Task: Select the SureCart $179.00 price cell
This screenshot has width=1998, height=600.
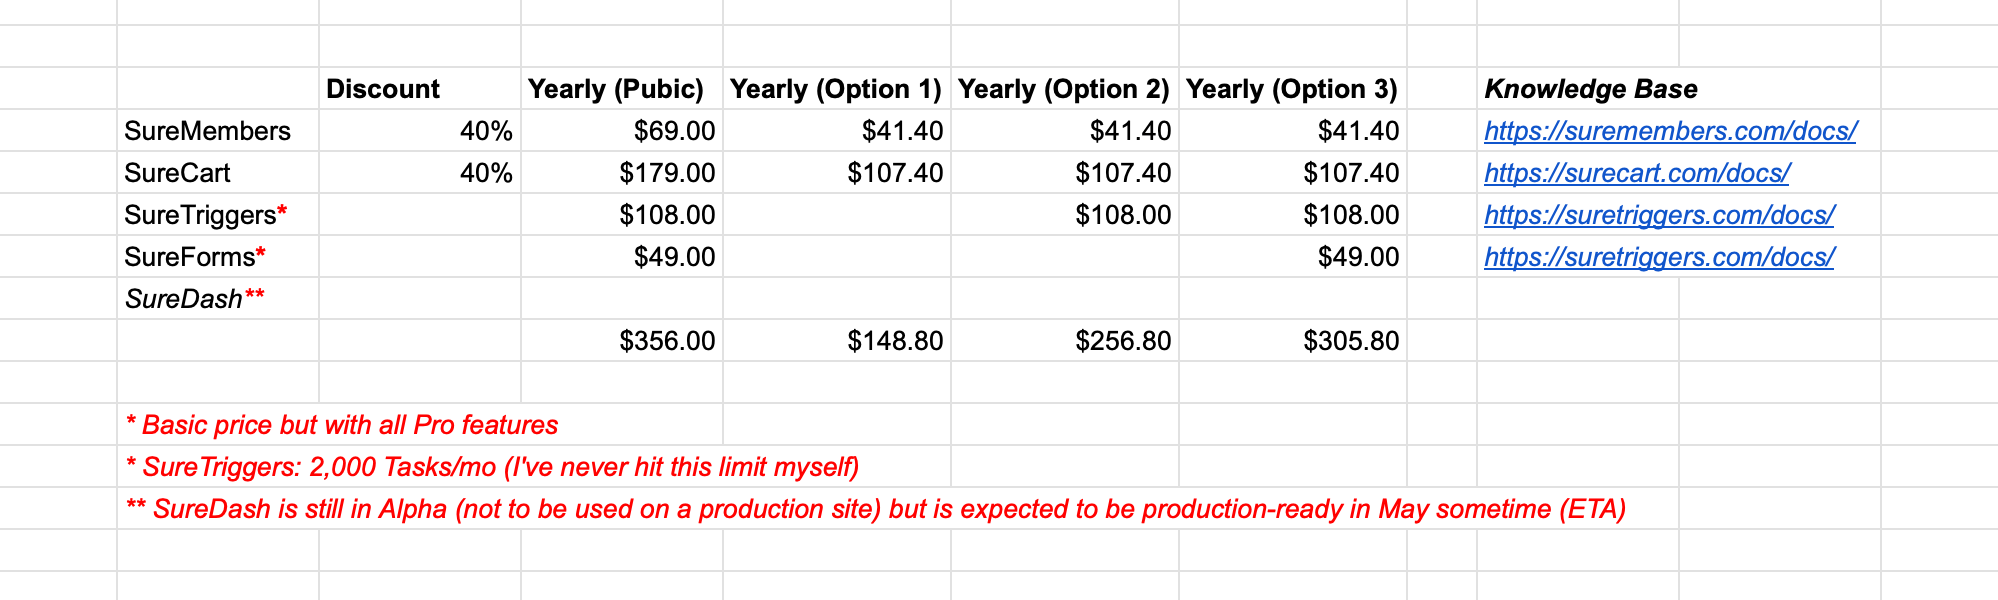Action: click(667, 173)
